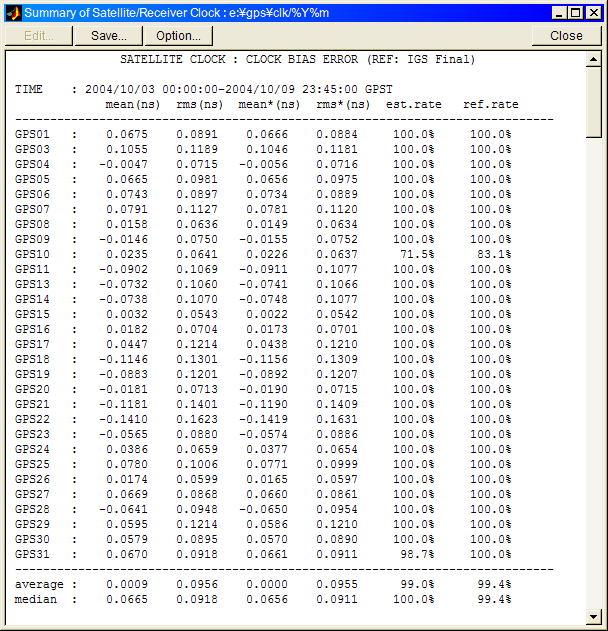
Task: Click the grayed-out Edit... button
Action: click(x=38, y=35)
